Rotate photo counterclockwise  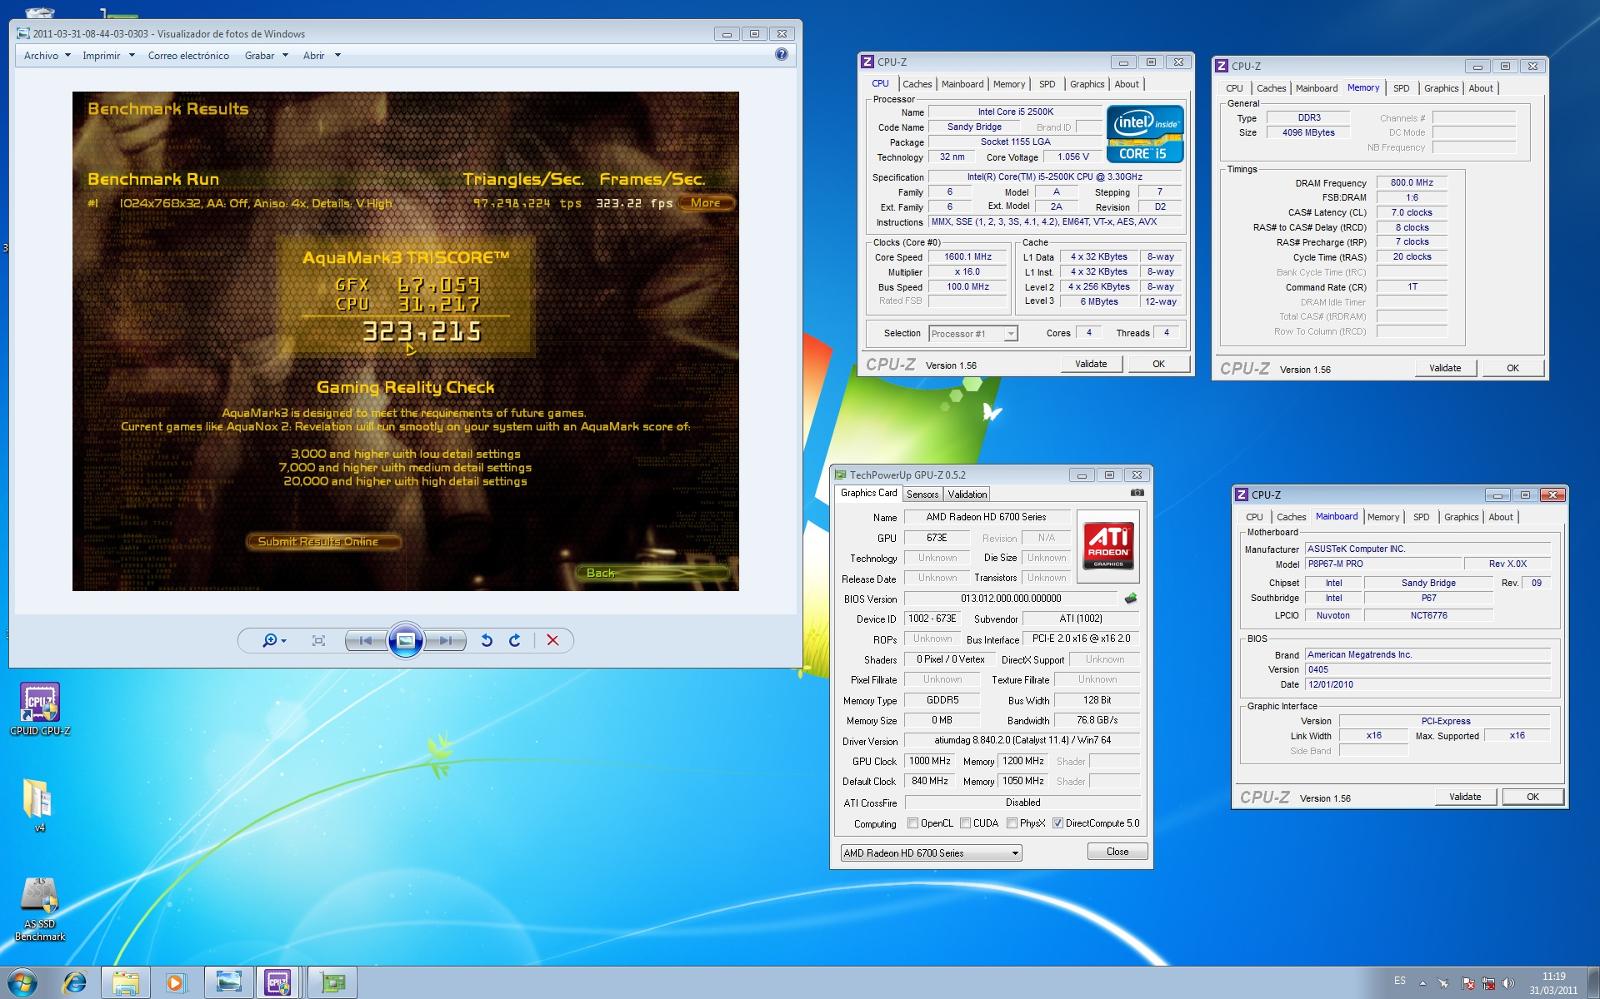(x=487, y=640)
